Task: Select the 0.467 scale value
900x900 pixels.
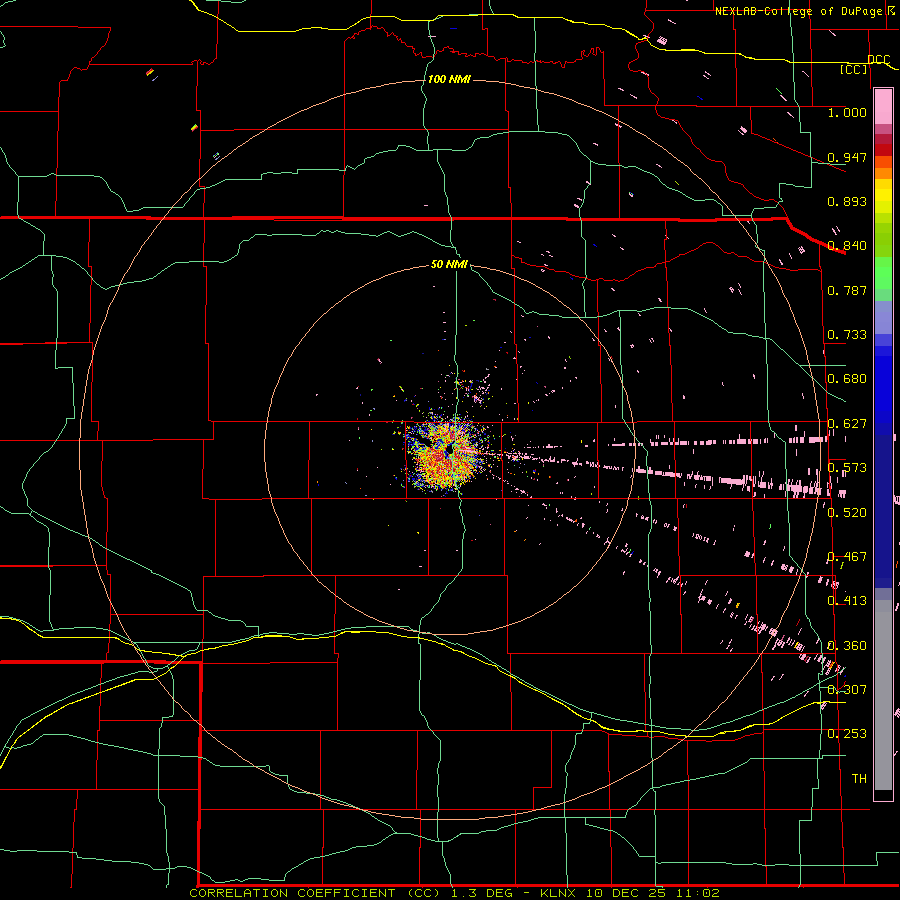Action: [x=847, y=557]
